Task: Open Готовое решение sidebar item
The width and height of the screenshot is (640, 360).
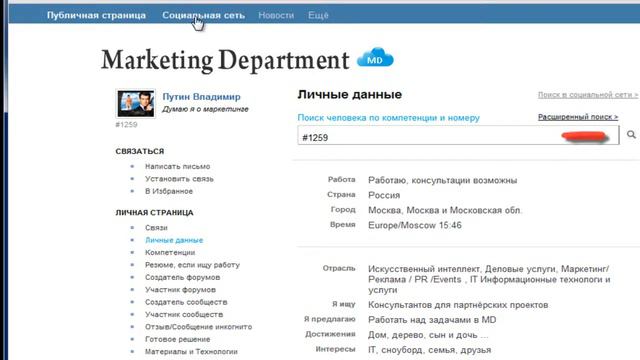Action: [x=178, y=339]
